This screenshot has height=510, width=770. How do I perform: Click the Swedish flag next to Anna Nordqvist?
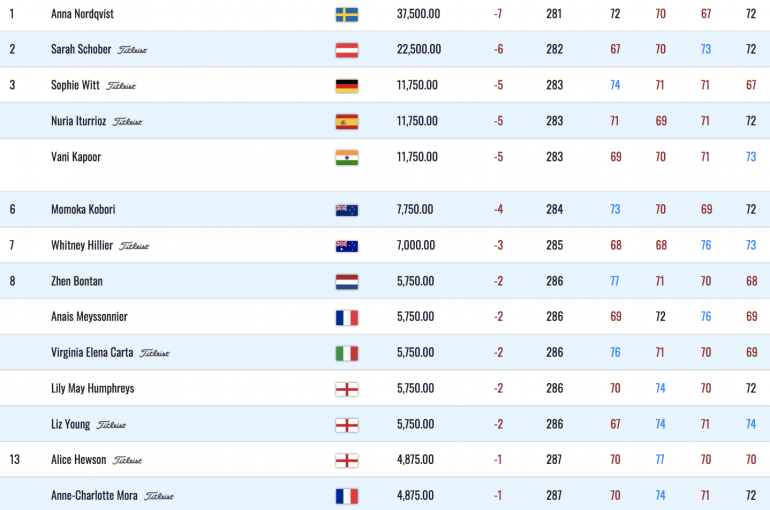point(347,15)
